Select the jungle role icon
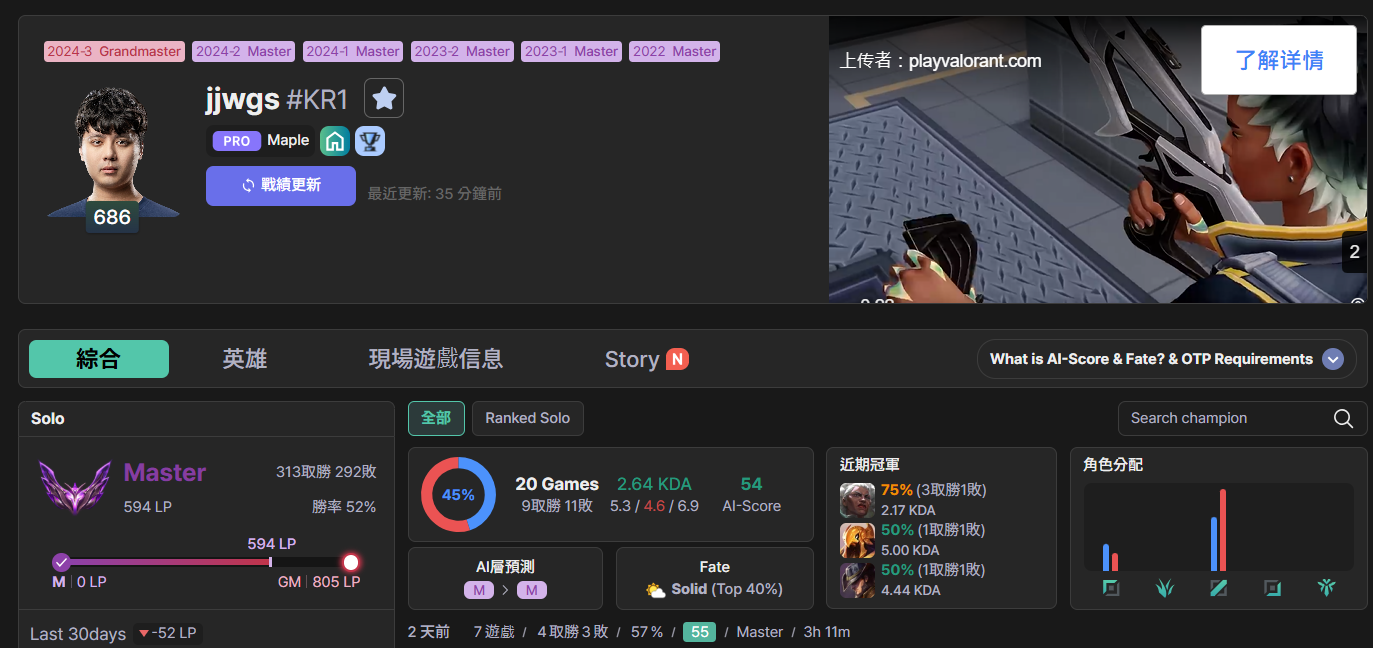The width and height of the screenshot is (1373, 648). (1165, 588)
